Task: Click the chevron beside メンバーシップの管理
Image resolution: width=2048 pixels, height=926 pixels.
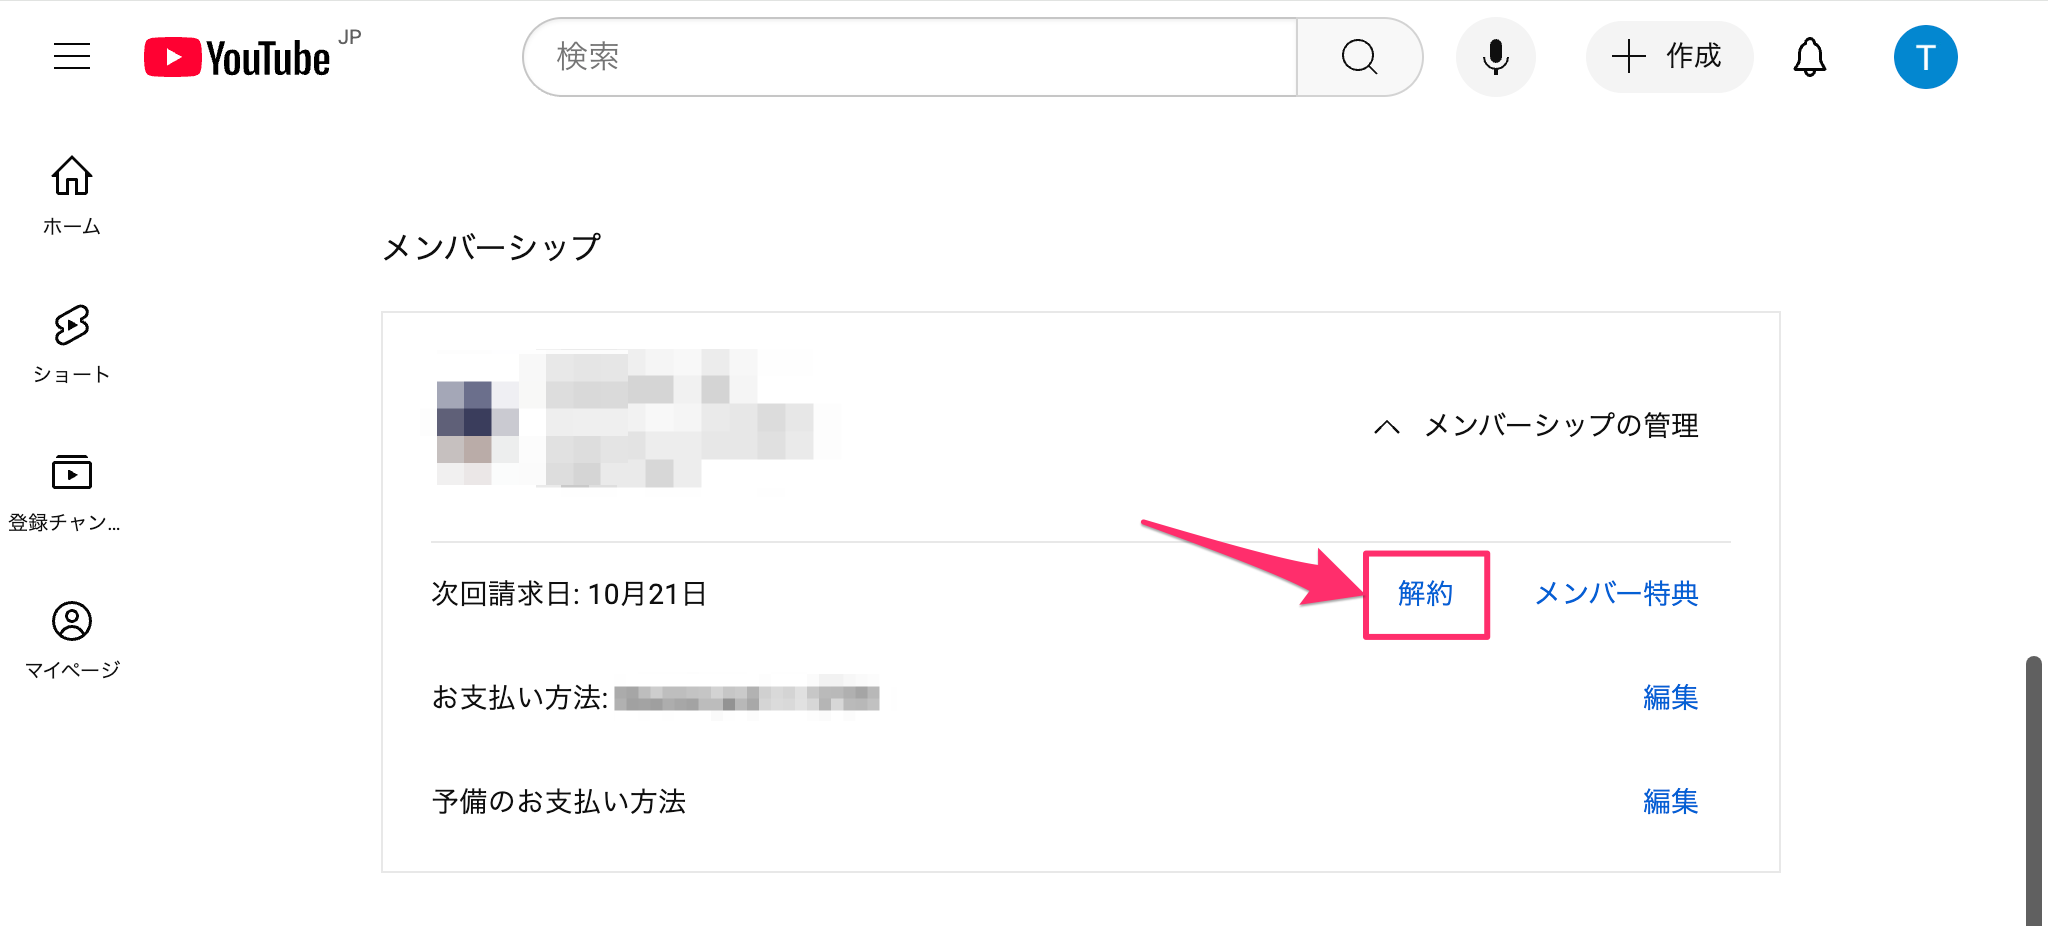Action: [1387, 427]
